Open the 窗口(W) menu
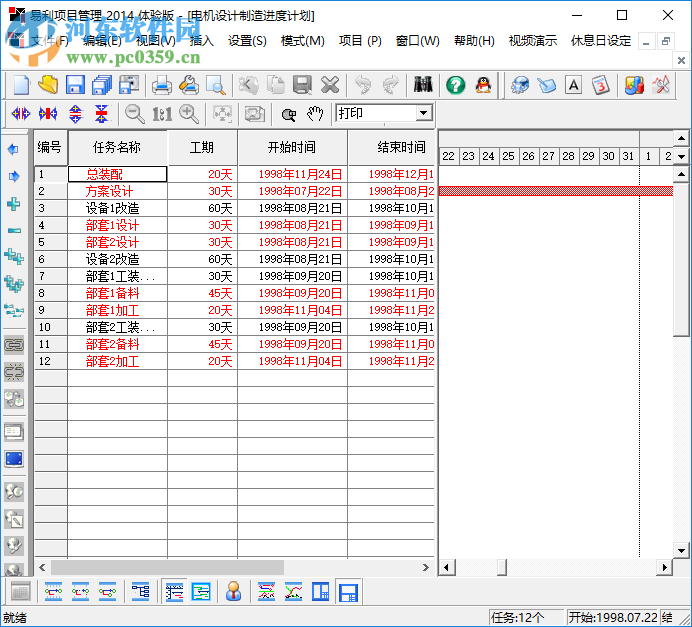692x627 pixels. [x=417, y=41]
